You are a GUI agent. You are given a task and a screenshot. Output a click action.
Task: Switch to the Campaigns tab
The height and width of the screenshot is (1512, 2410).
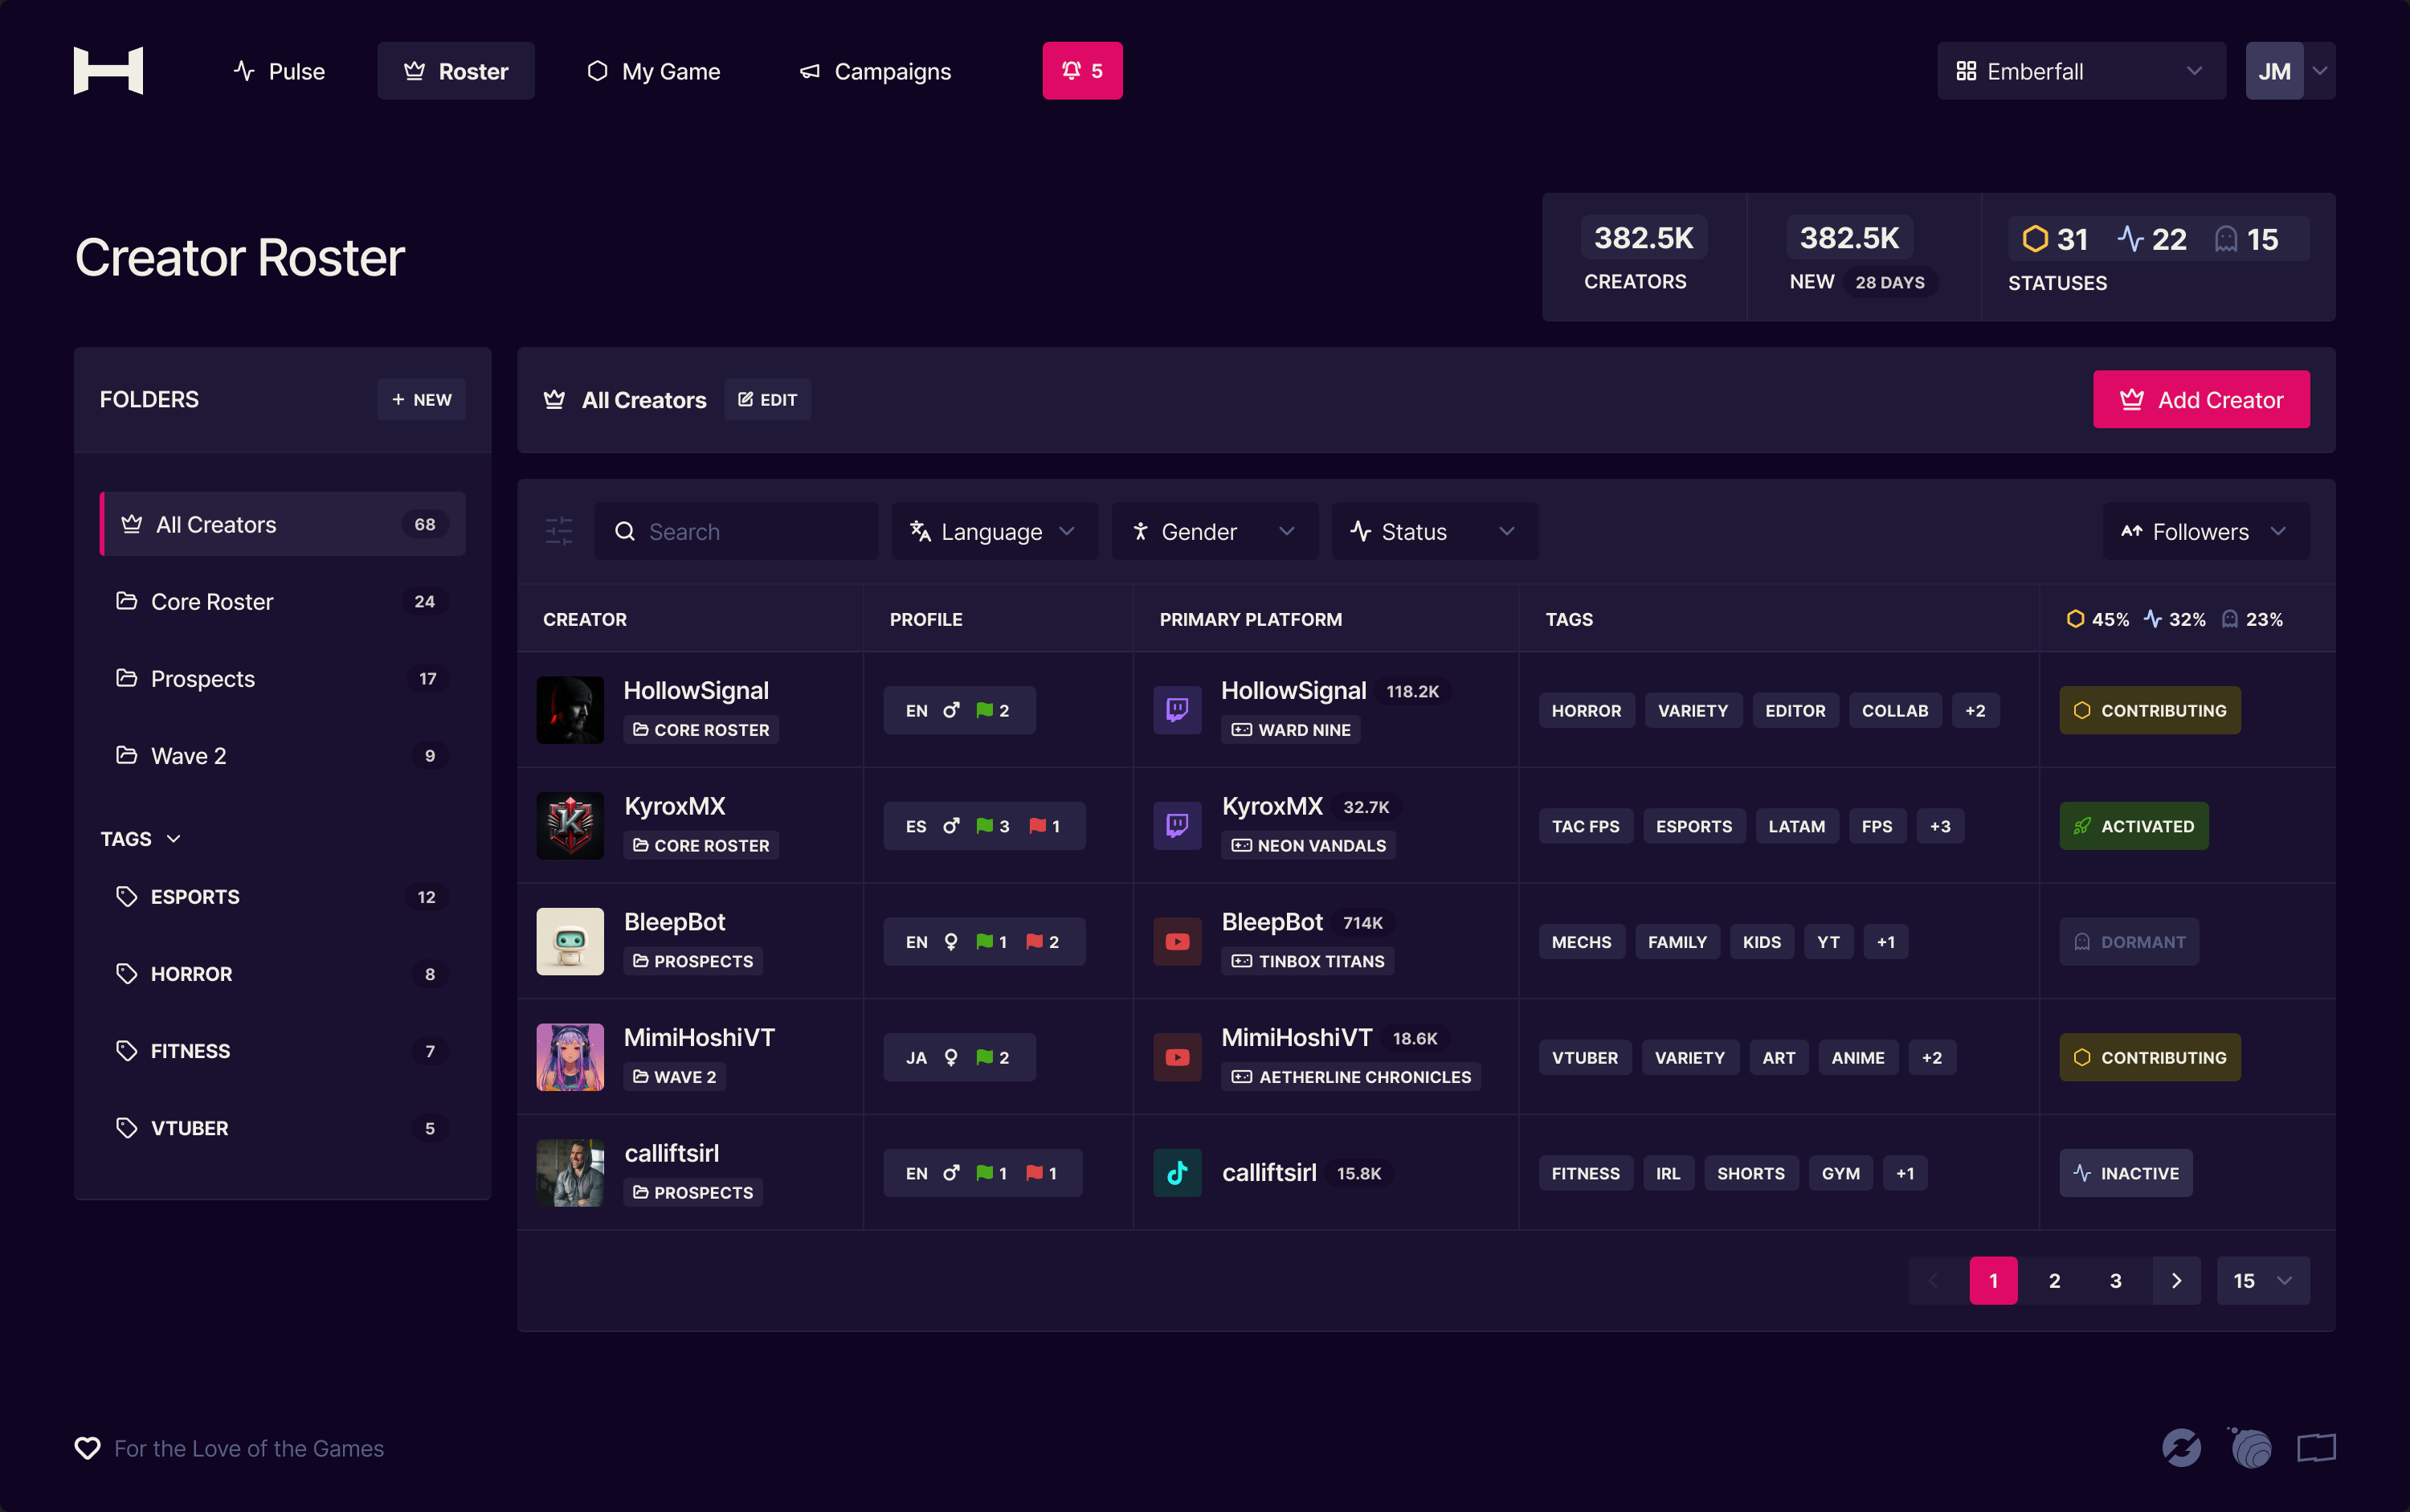click(x=875, y=71)
